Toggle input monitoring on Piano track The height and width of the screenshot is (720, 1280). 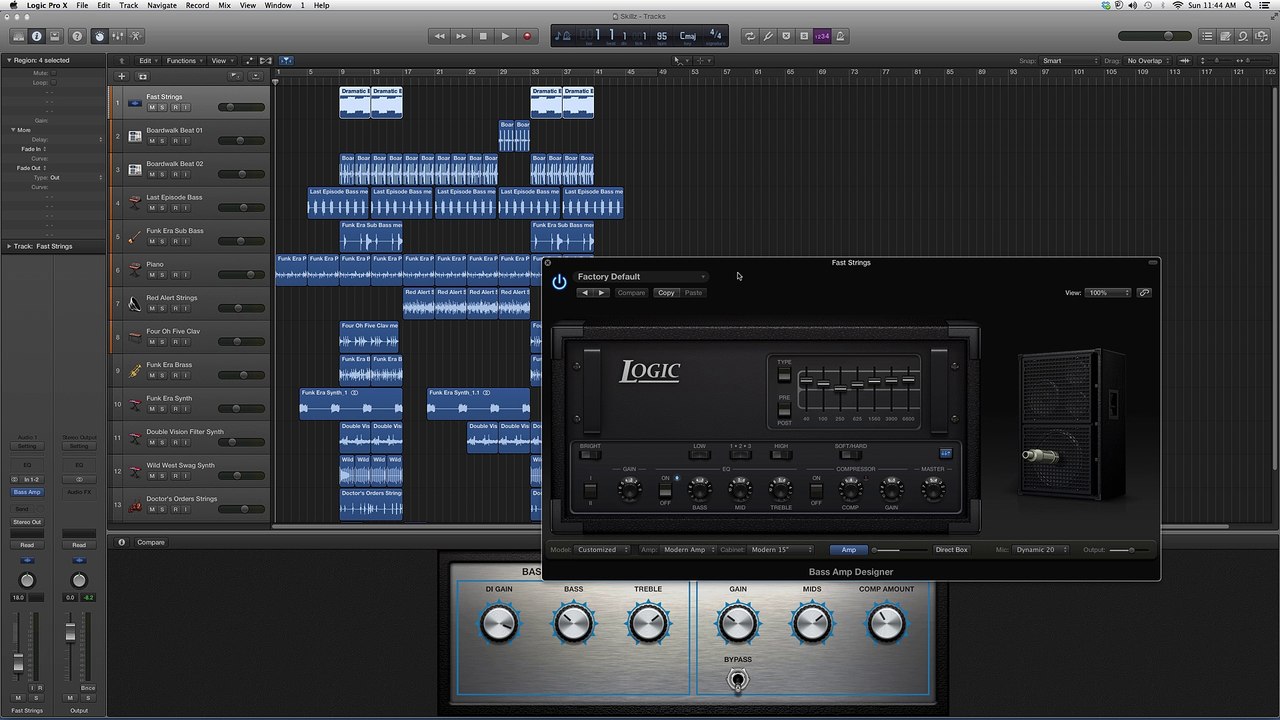pyautogui.click(x=185, y=275)
